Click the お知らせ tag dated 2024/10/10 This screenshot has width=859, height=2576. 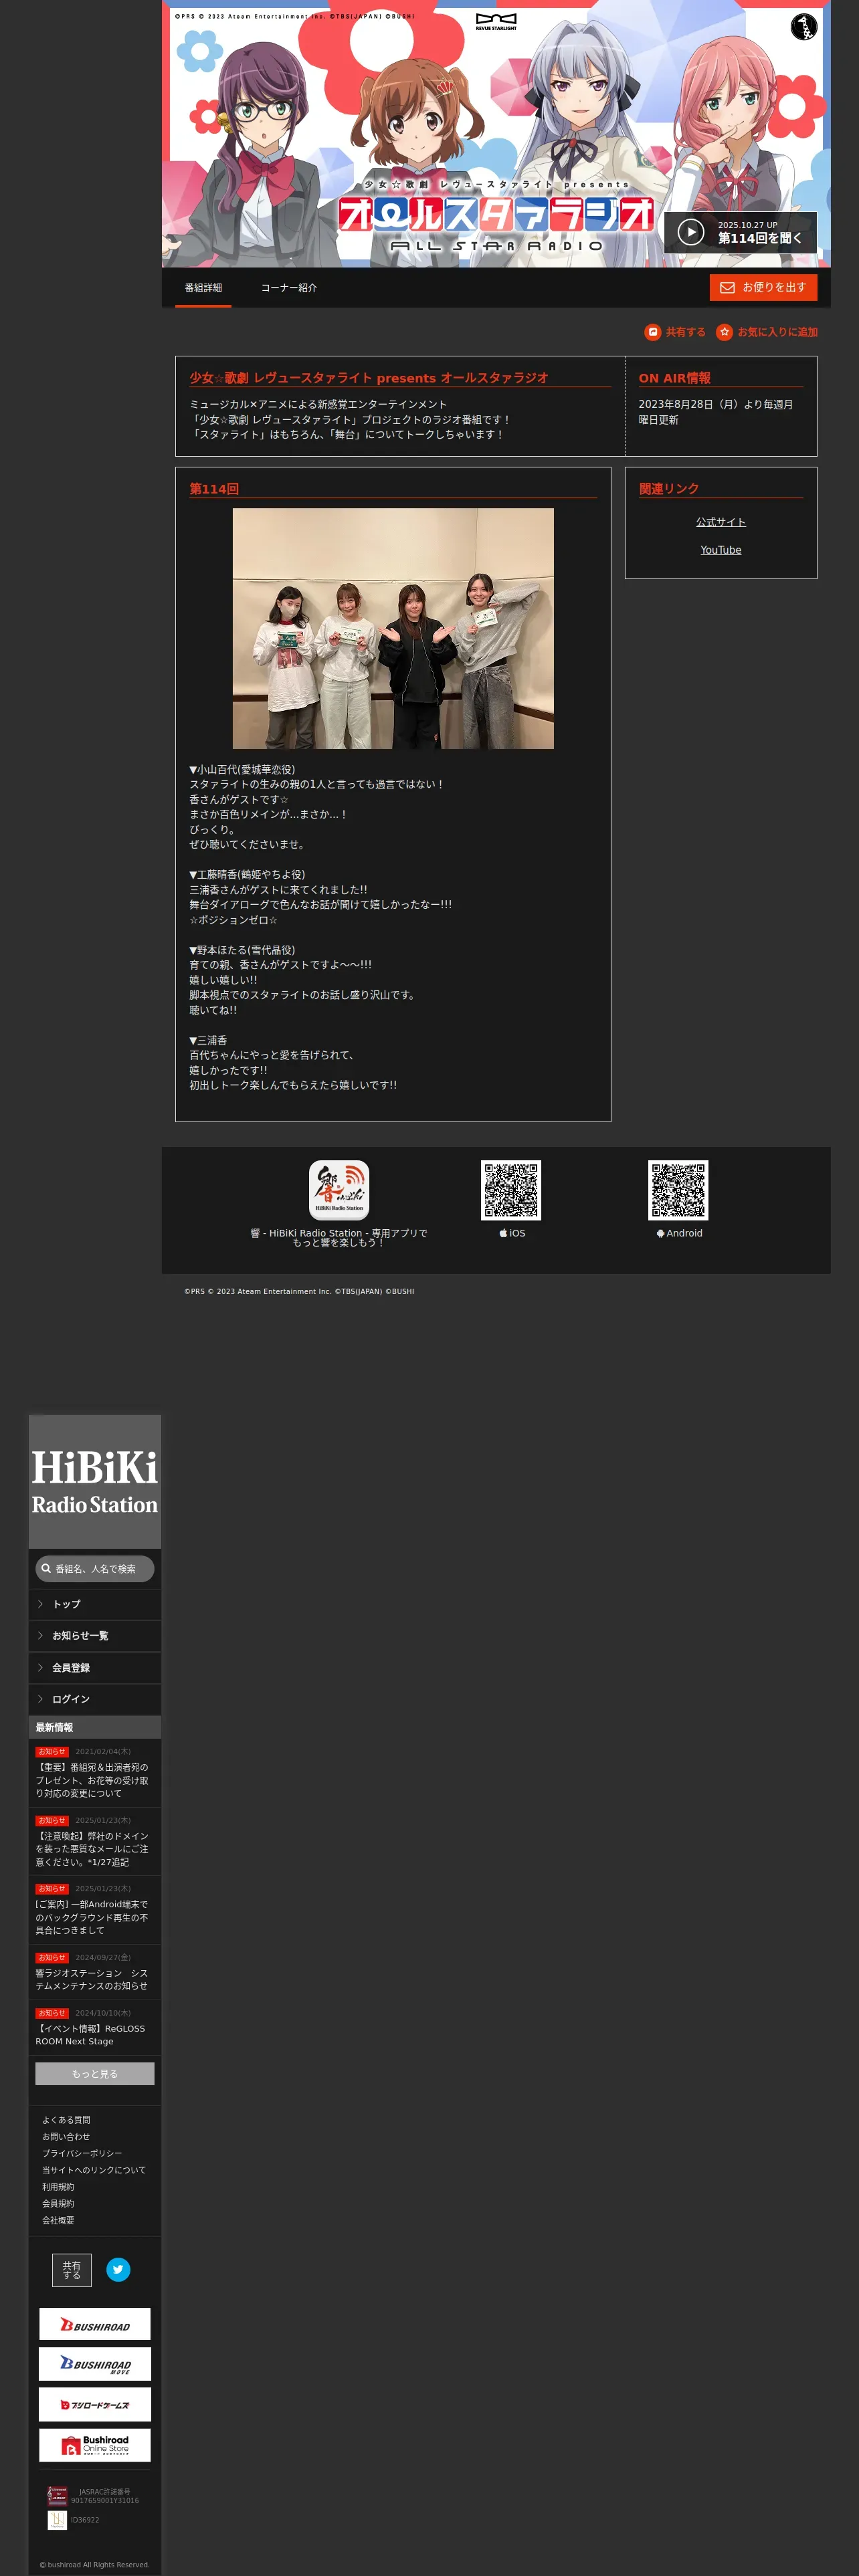[x=52, y=2013]
